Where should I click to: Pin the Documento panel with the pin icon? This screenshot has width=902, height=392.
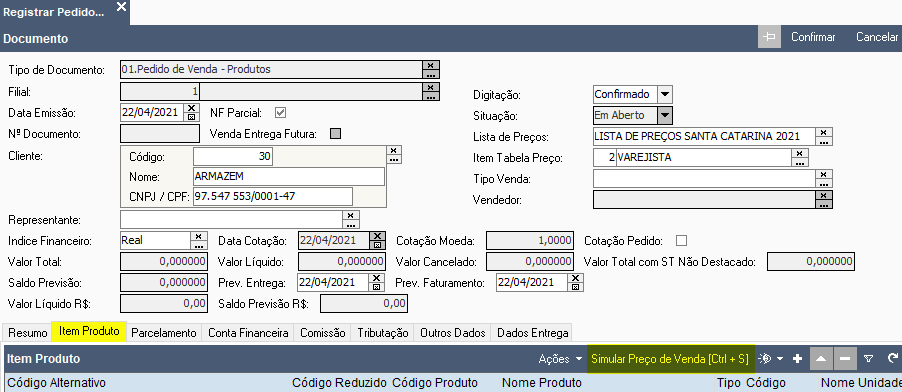pyautogui.click(x=769, y=37)
